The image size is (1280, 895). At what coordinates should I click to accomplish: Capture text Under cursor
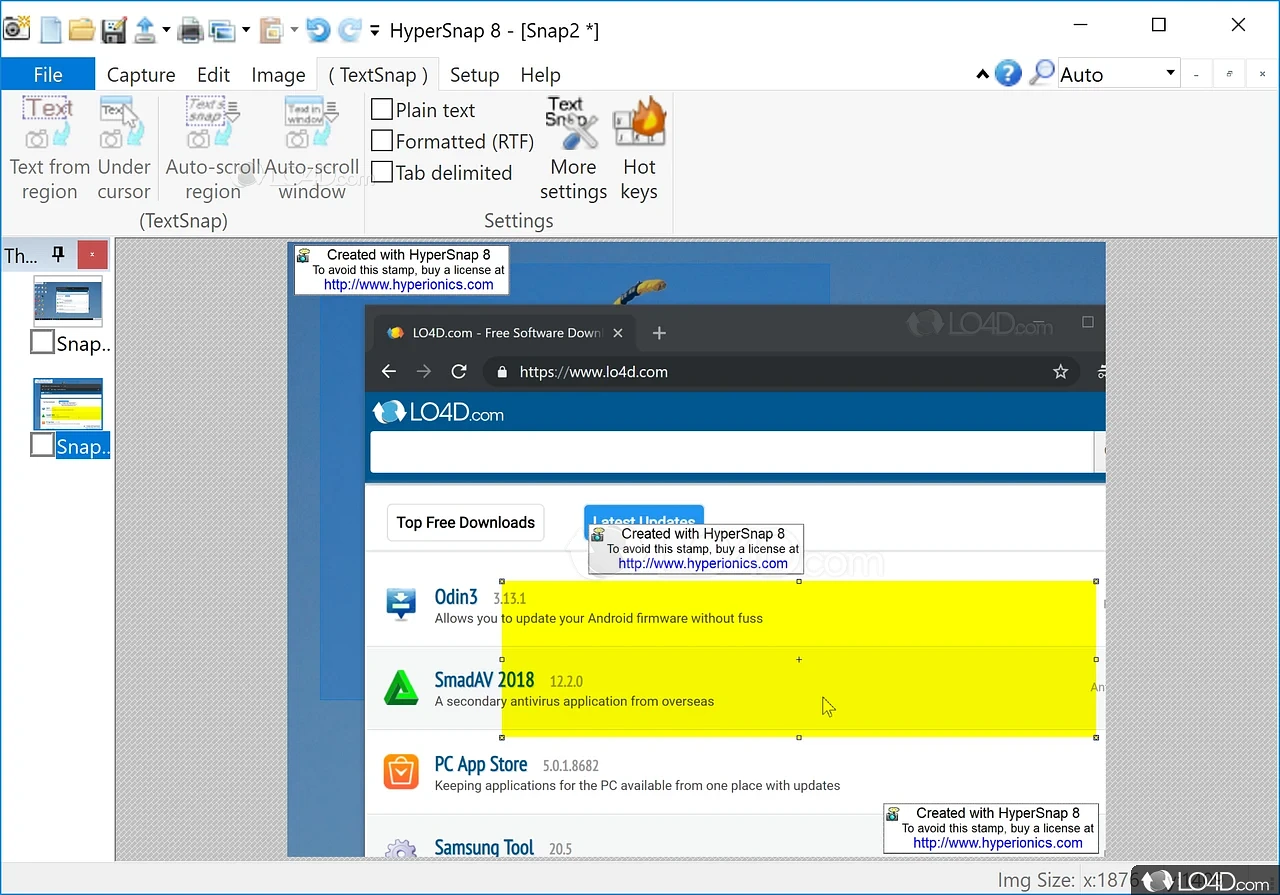124,148
